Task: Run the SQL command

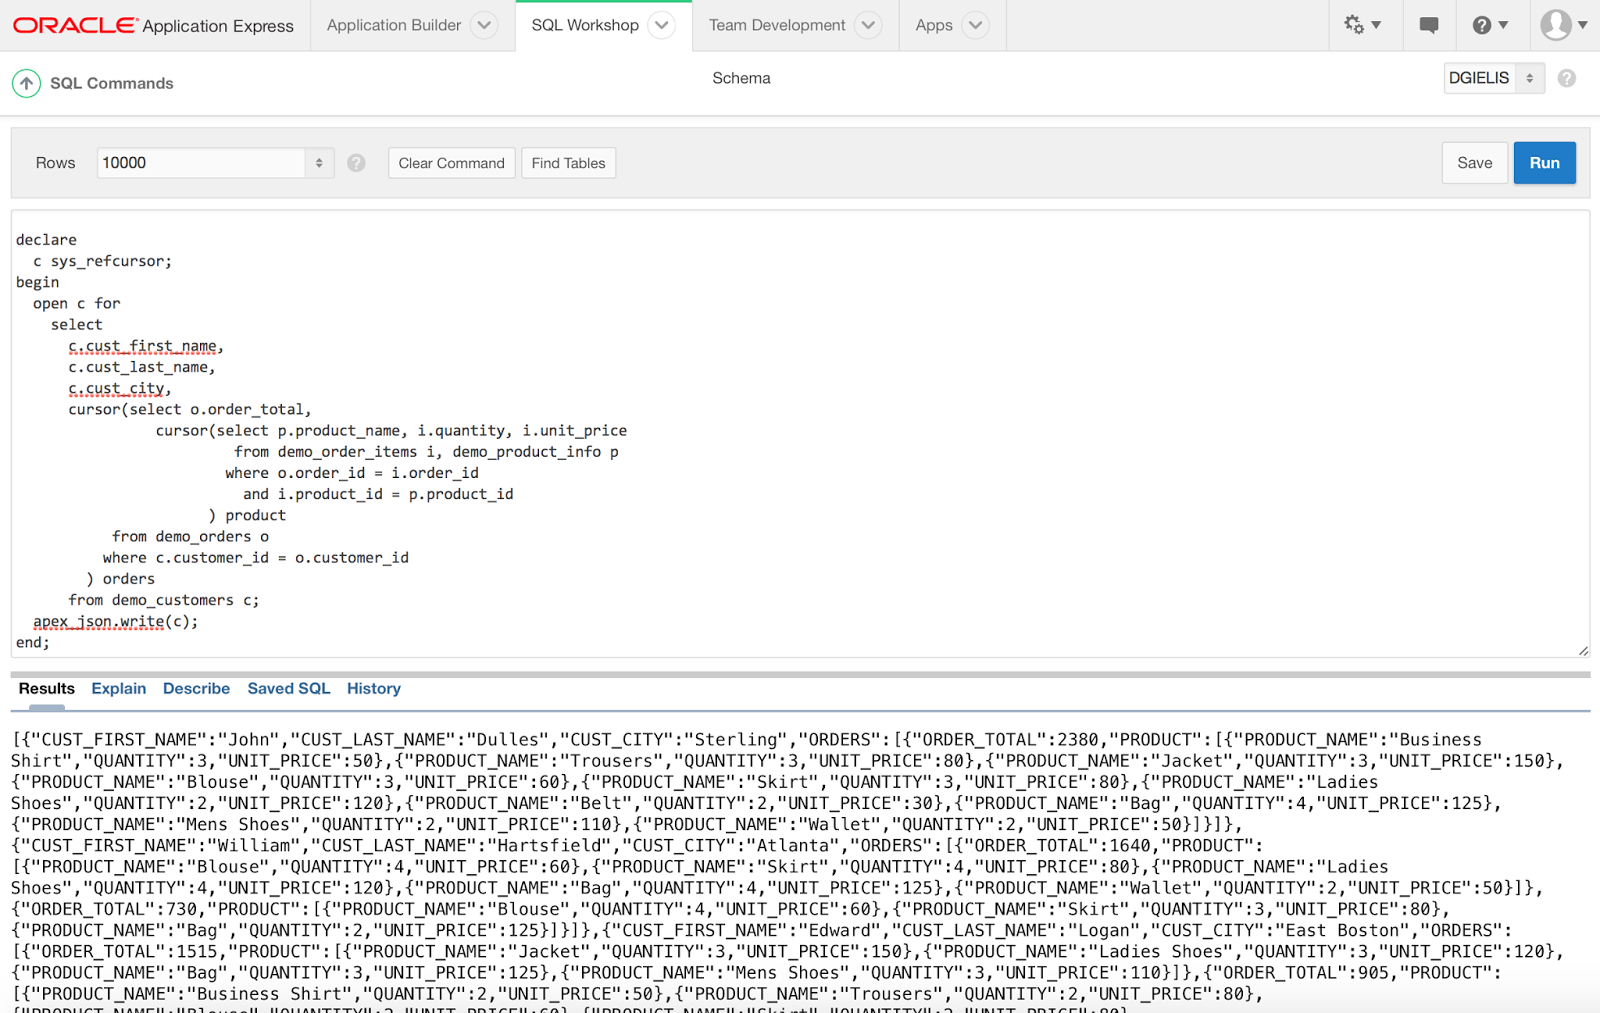Action: [1544, 163]
